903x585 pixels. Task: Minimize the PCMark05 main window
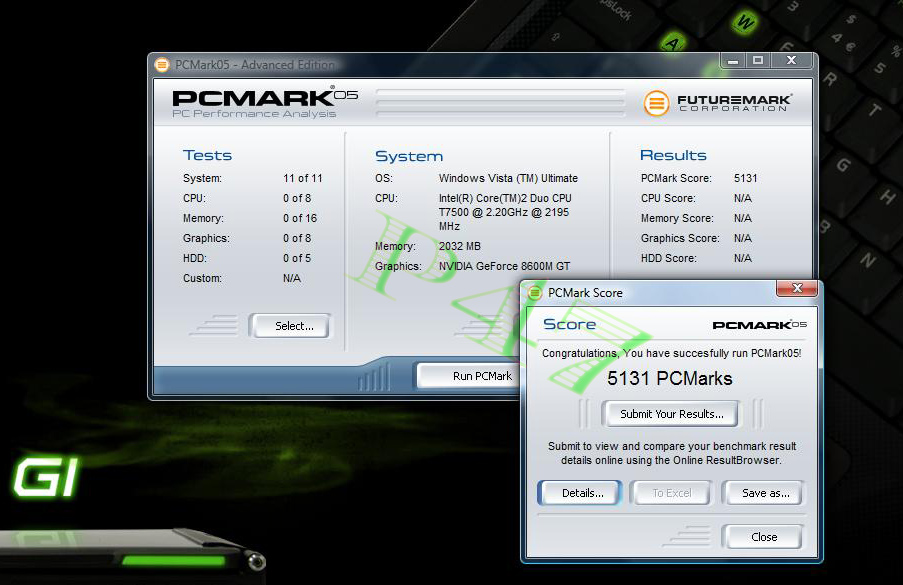733,60
